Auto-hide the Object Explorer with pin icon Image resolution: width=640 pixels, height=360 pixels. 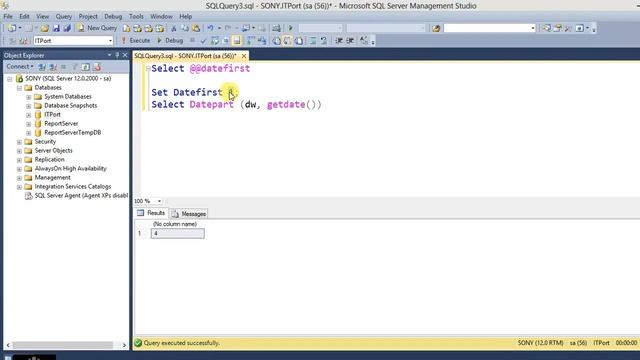click(x=117, y=55)
